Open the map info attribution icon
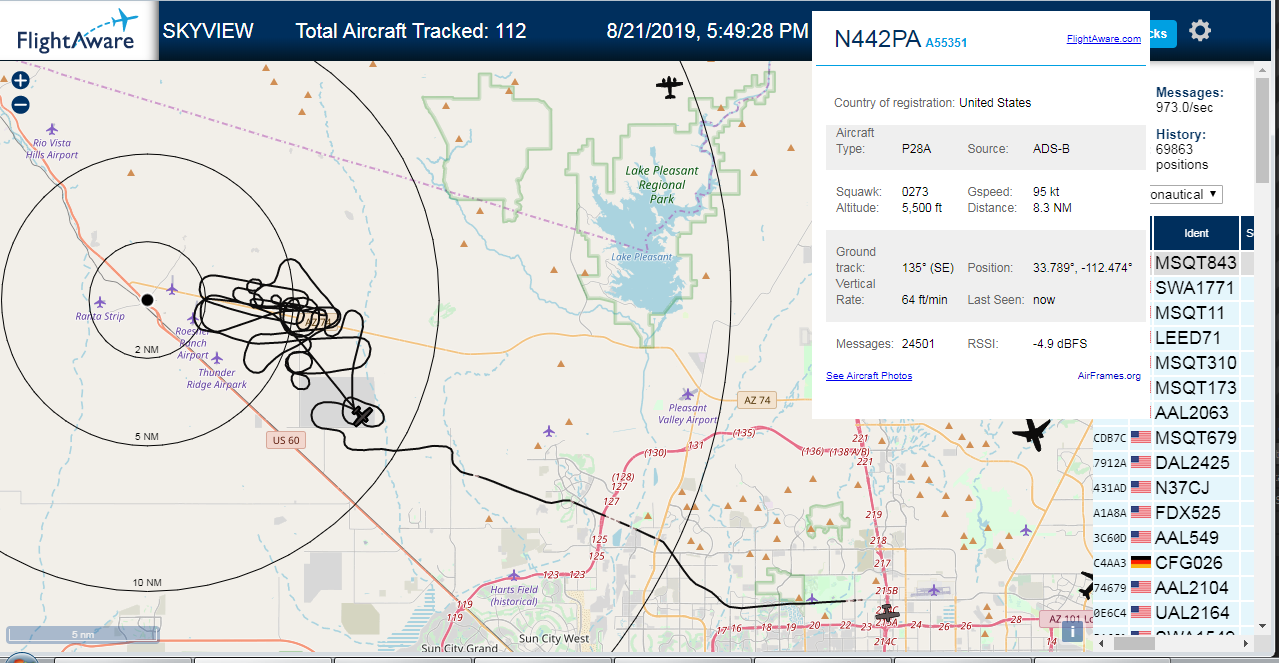Viewport: 1279px width, 663px height. 1072,631
